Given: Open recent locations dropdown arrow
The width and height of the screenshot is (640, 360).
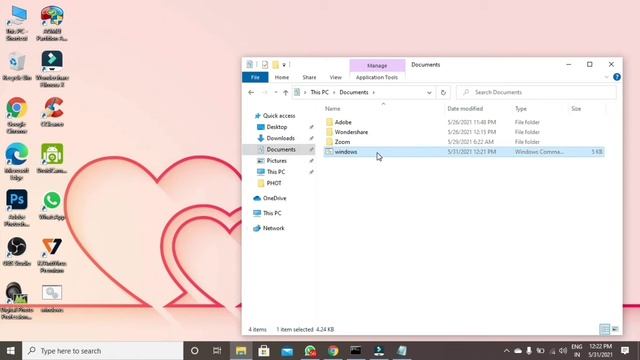Looking at the screenshot, I should coord(276,93).
